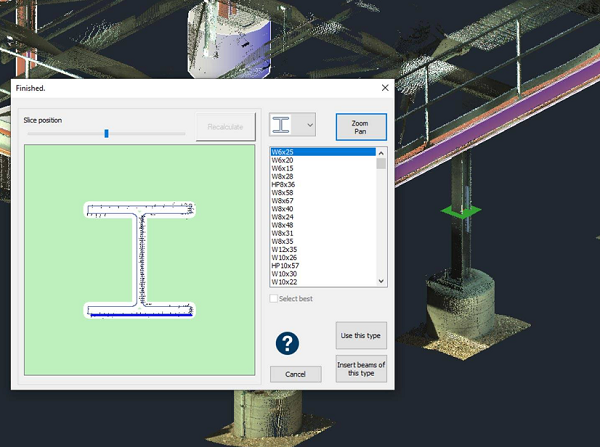Choose the HP8x36 profile entry

click(286, 184)
